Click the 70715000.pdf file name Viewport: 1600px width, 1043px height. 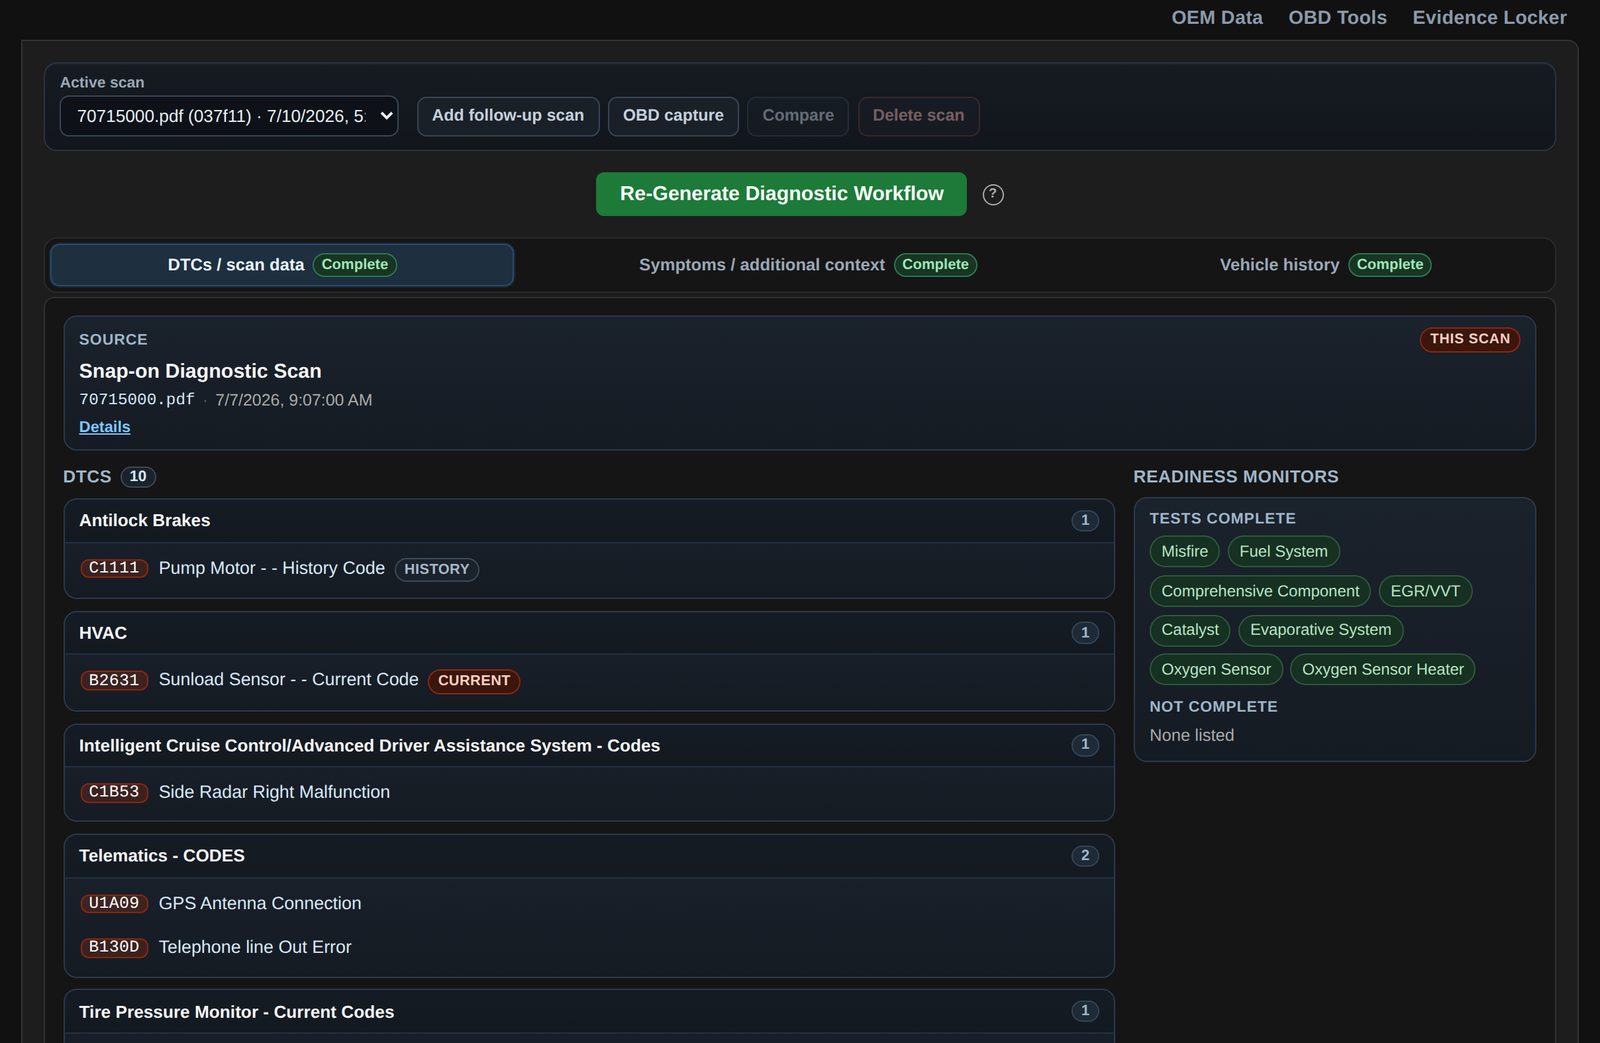point(136,400)
